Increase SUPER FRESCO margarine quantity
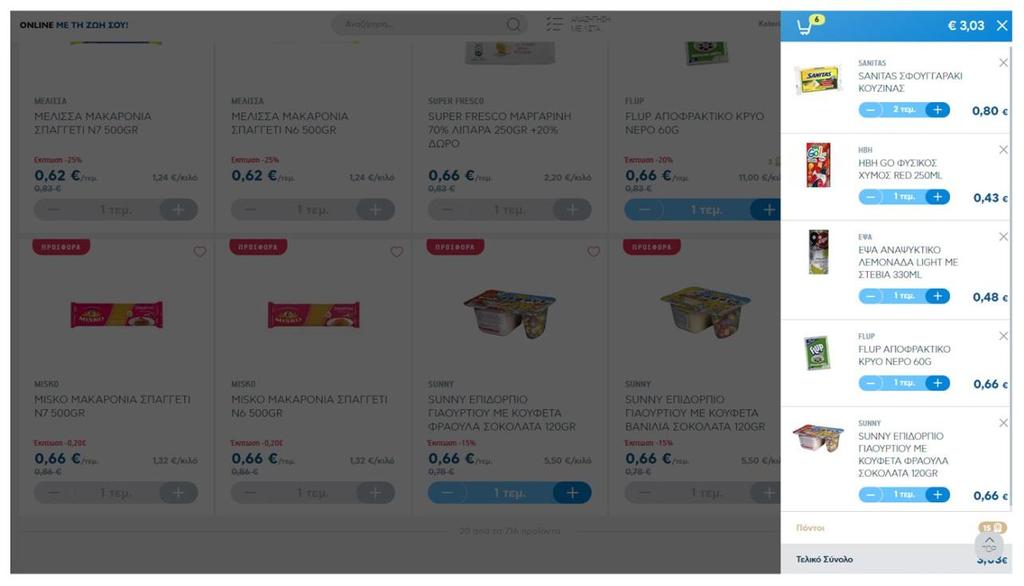 (572, 210)
